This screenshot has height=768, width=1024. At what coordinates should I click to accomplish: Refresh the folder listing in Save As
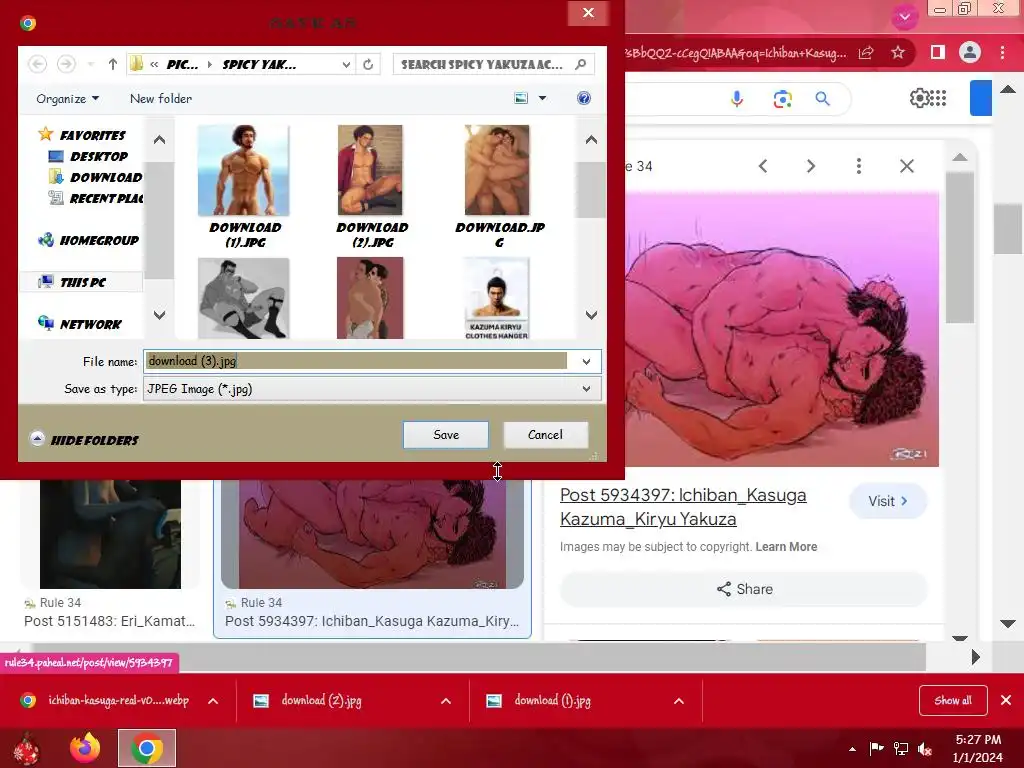pyautogui.click(x=368, y=64)
